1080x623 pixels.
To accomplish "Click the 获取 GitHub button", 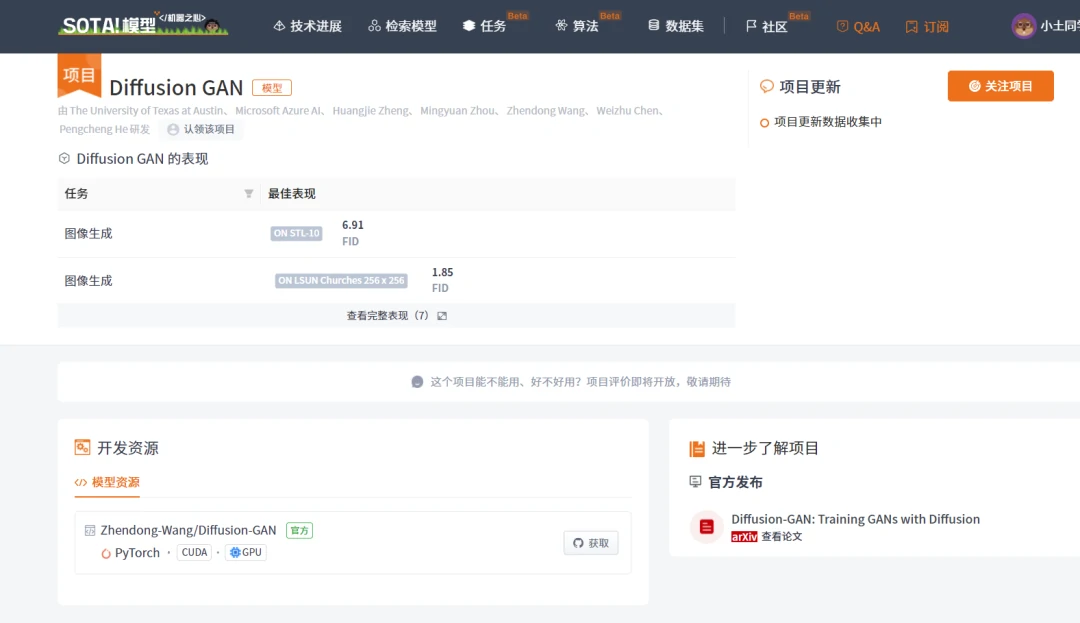I will [x=591, y=543].
